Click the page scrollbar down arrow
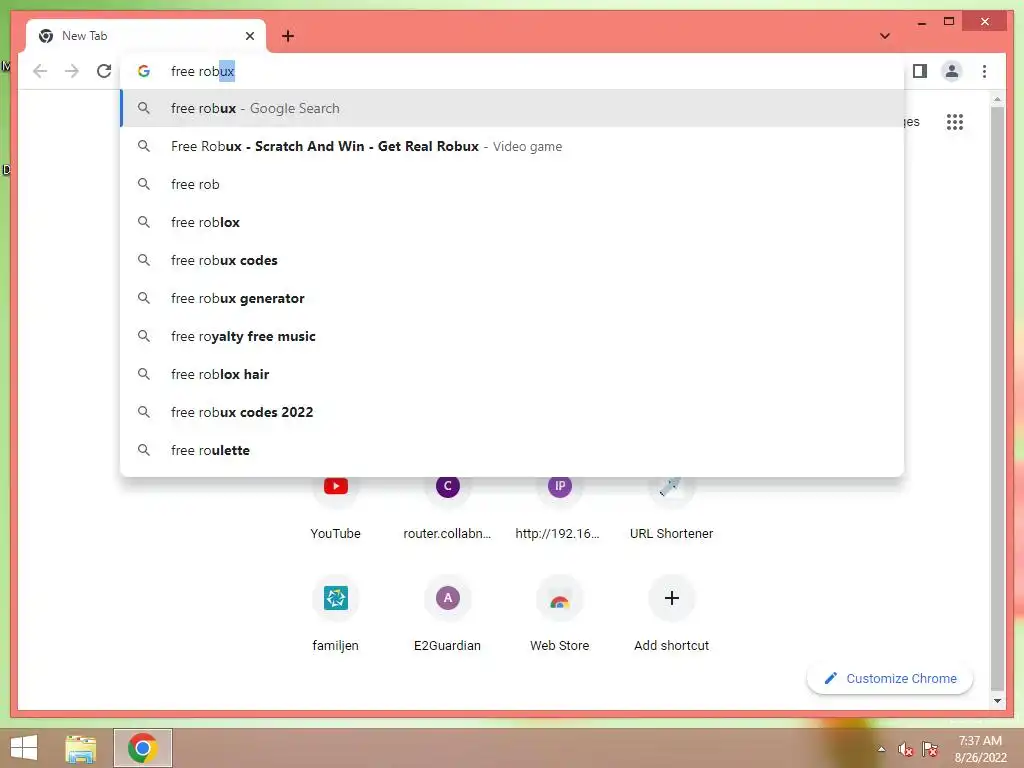This screenshot has height=768, width=1024. (997, 701)
